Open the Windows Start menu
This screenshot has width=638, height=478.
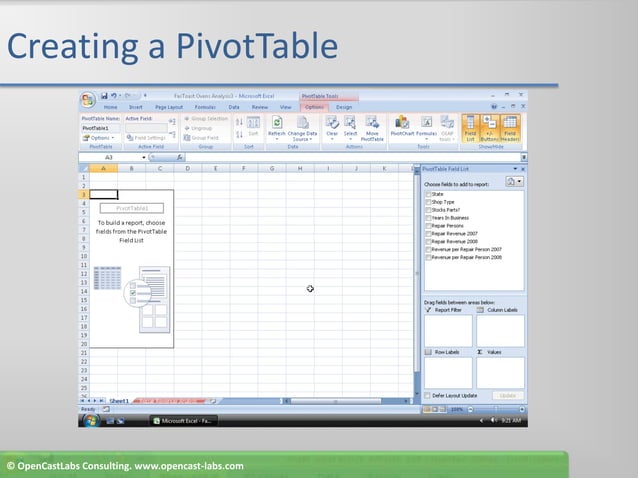[x=91, y=421]
